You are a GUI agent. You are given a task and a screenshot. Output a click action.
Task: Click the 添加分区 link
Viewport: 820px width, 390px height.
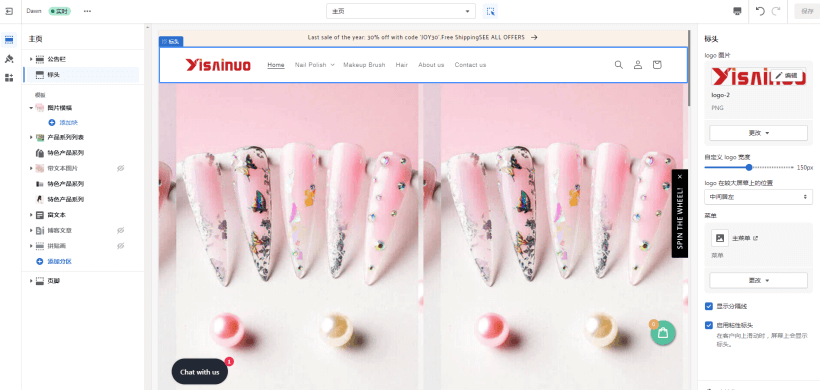60,261
